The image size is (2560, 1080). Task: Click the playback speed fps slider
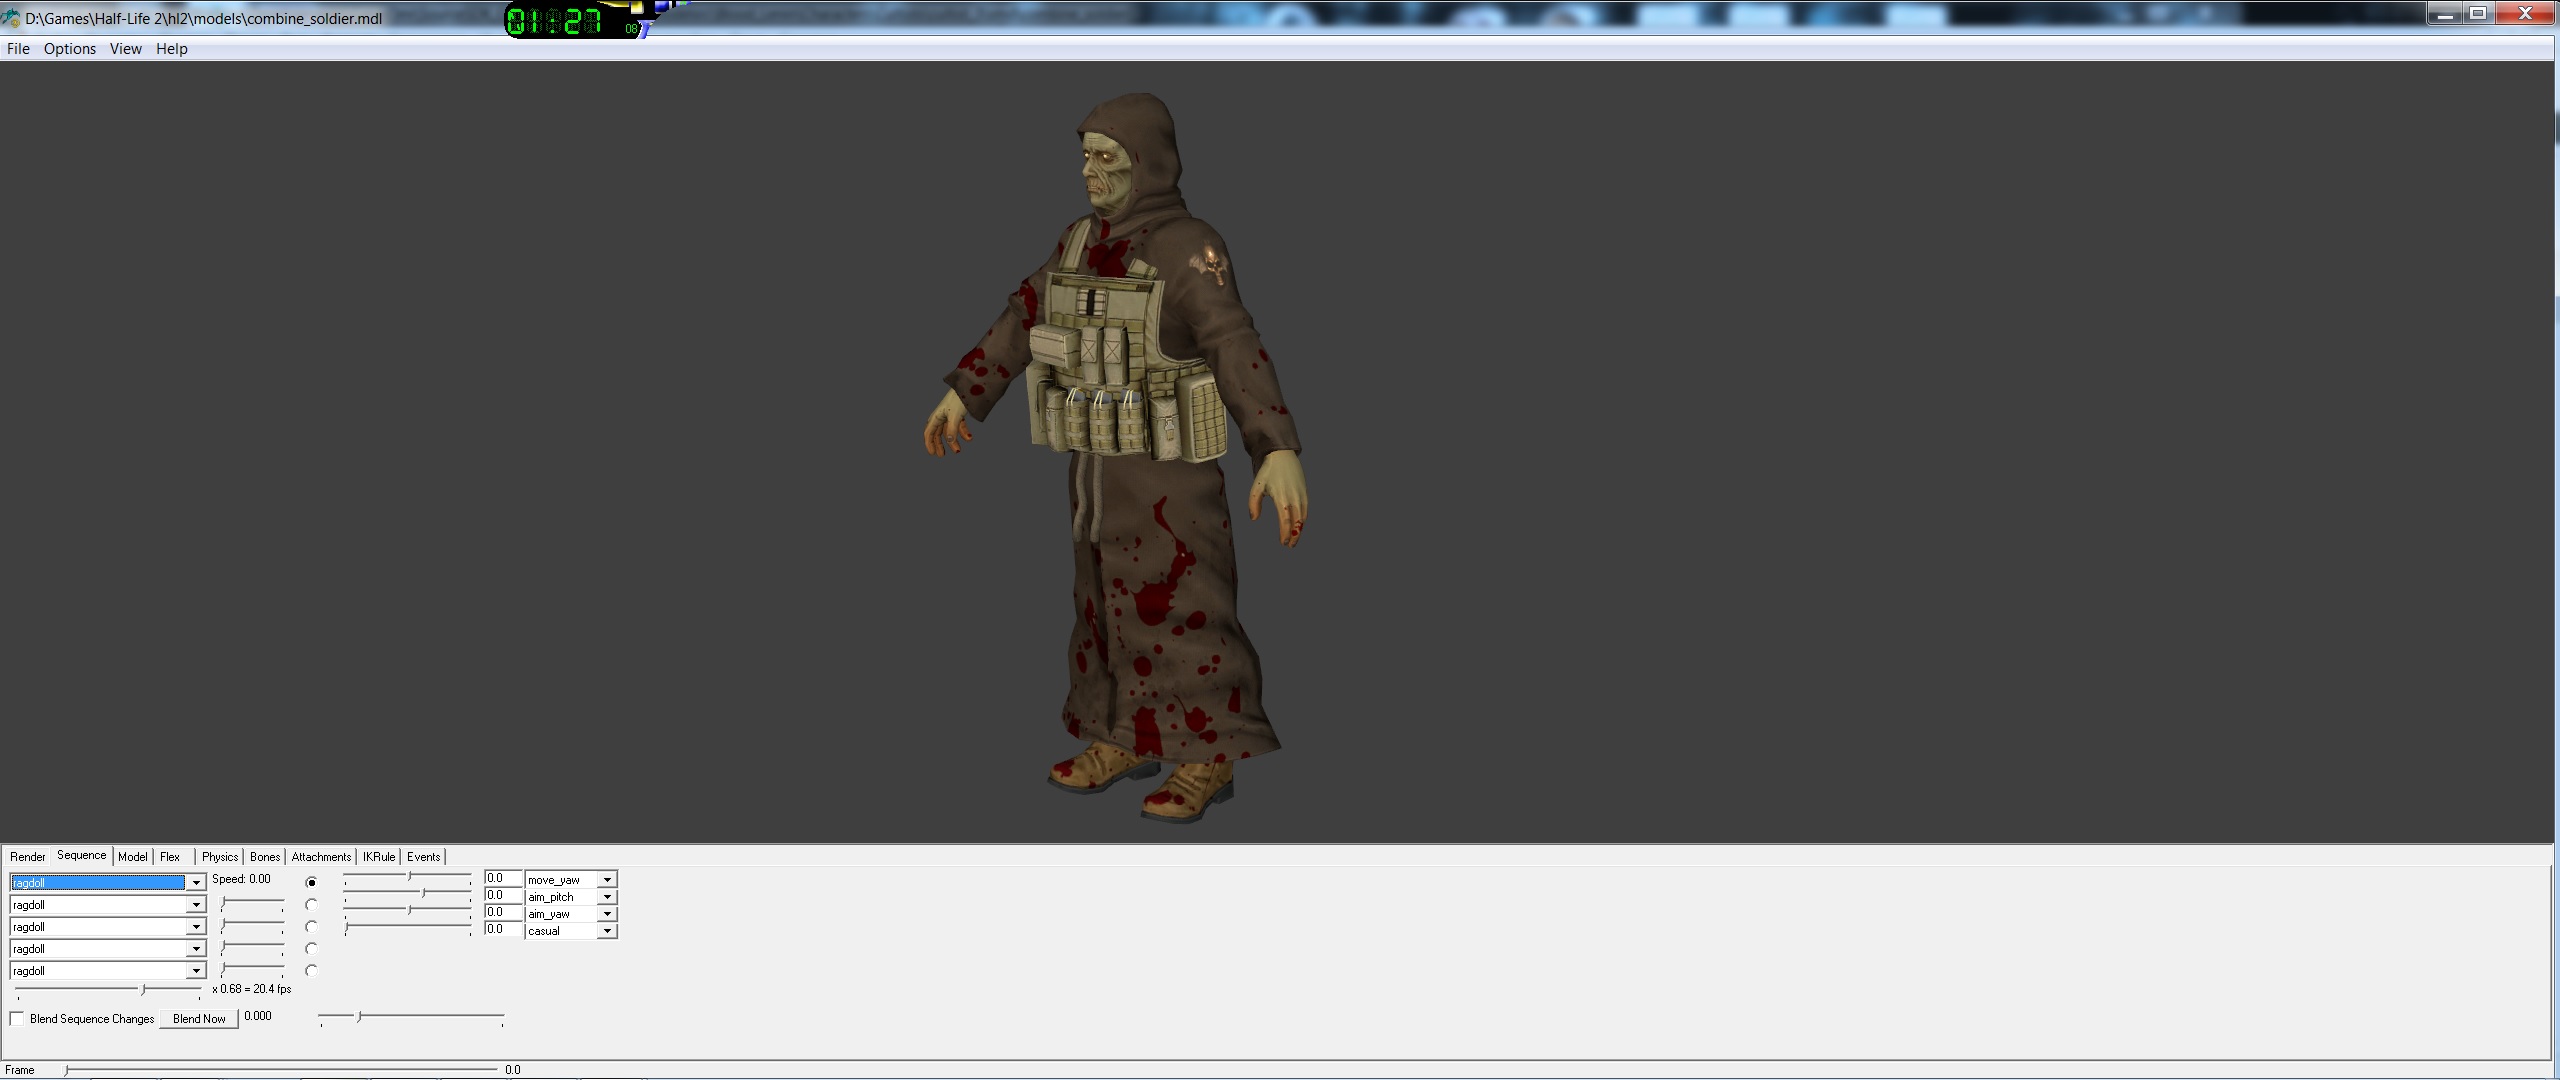(108, 989)
